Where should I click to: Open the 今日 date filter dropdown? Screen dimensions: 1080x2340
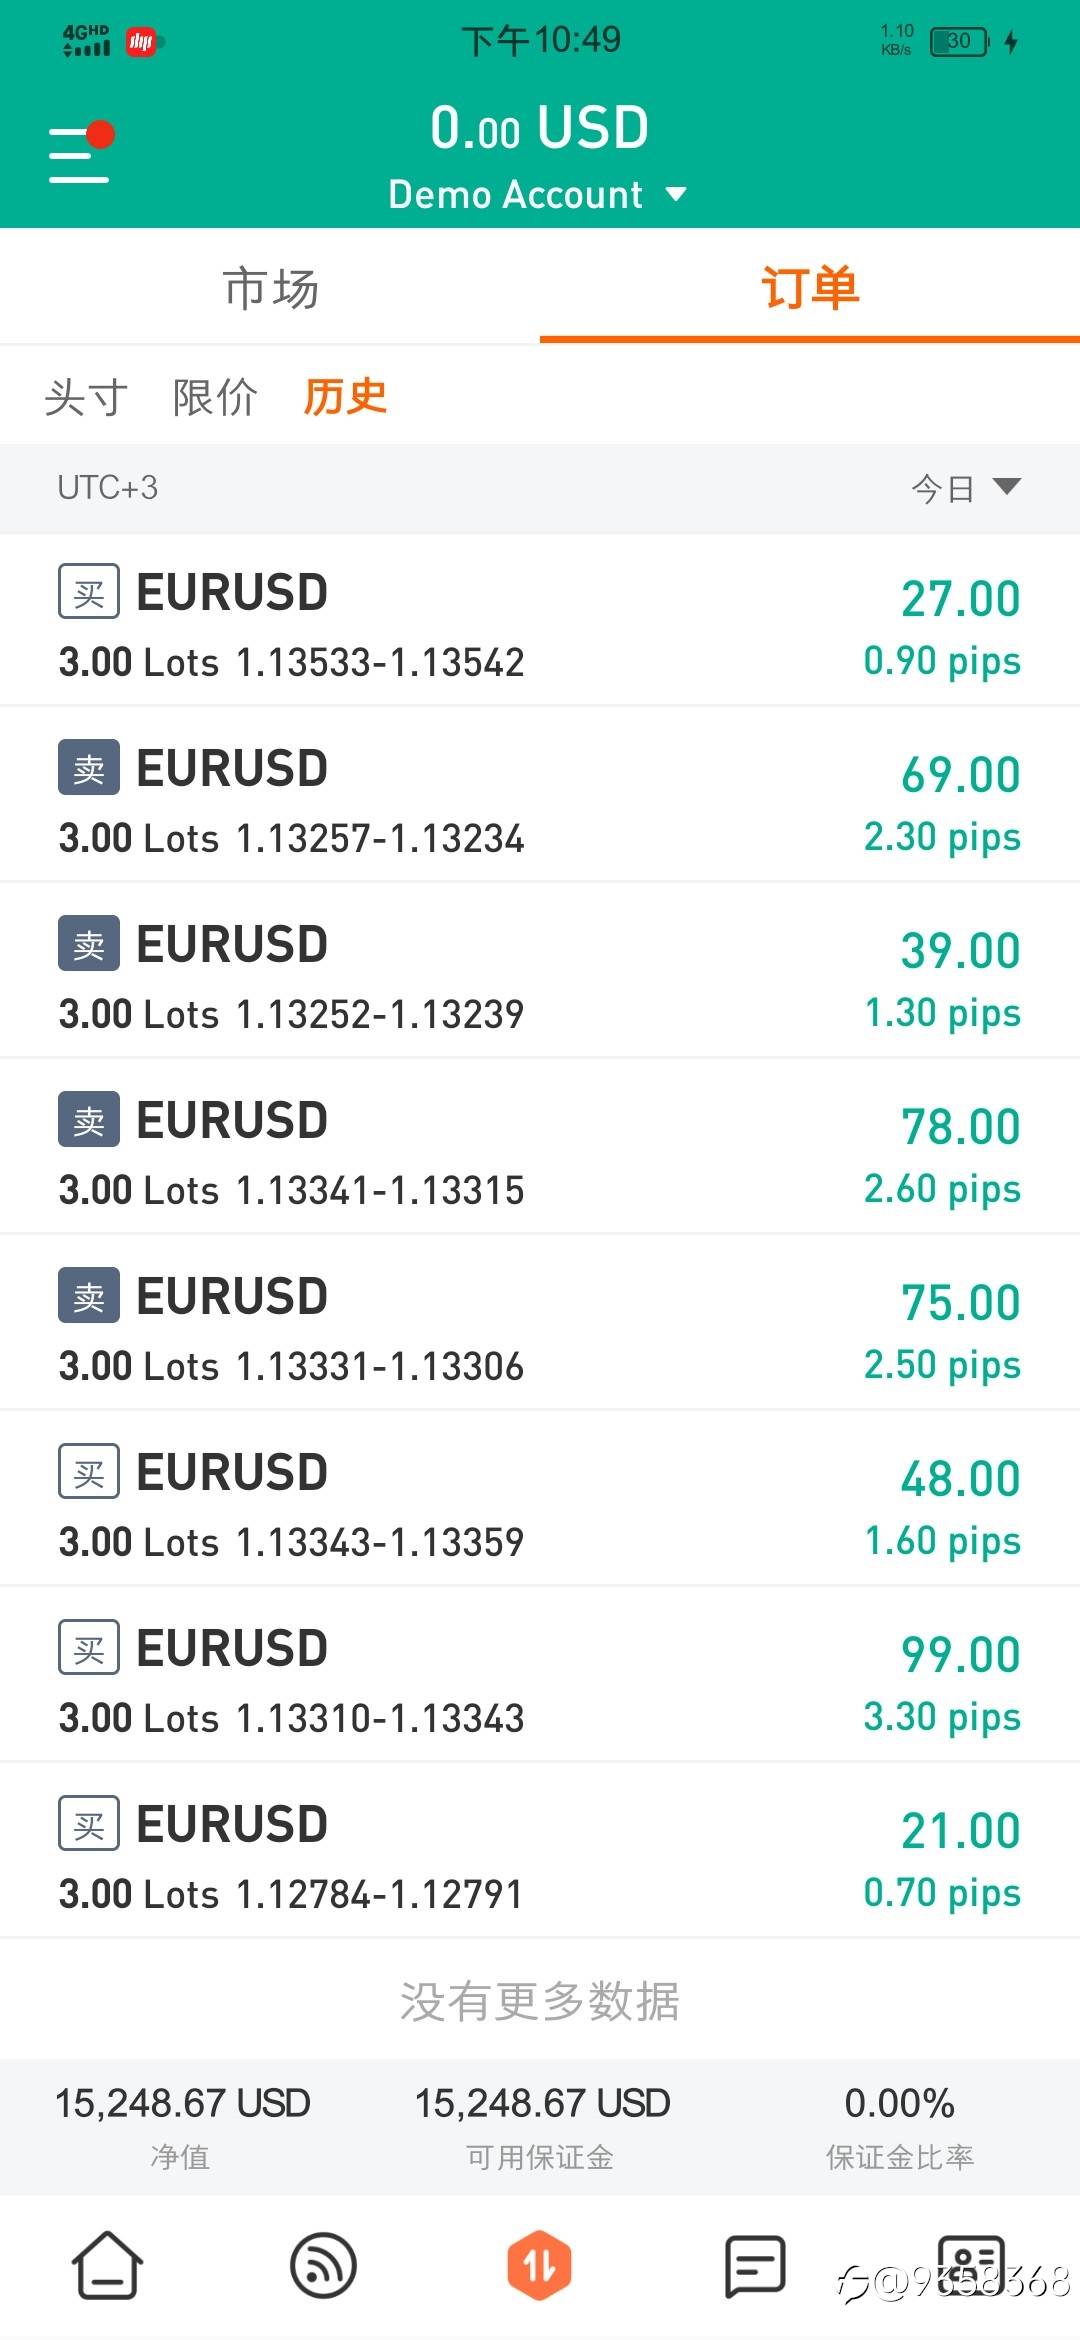965,488
